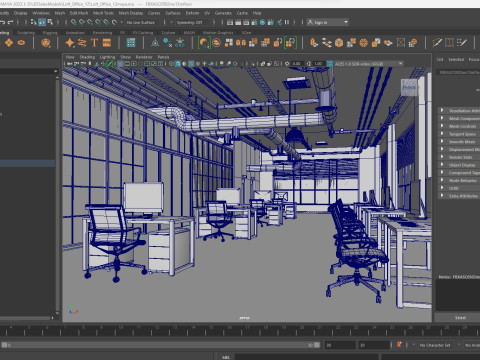Select the highlighted object selection mode icon

[x=42, y=22]
